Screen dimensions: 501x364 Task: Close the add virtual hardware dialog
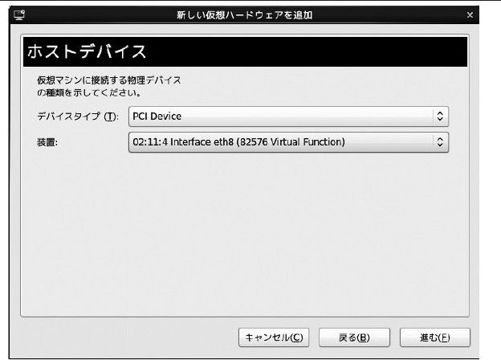pyautogui.click(x=470, y=15)
